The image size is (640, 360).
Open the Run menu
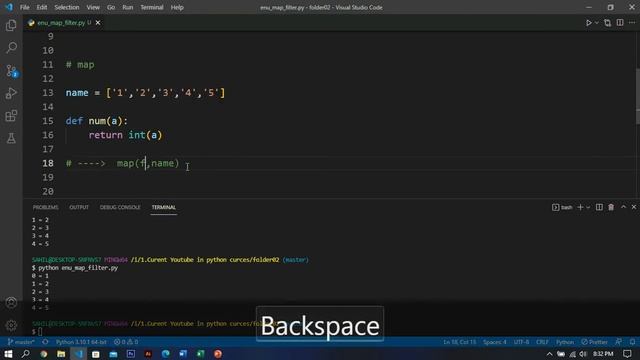[128, 7]
